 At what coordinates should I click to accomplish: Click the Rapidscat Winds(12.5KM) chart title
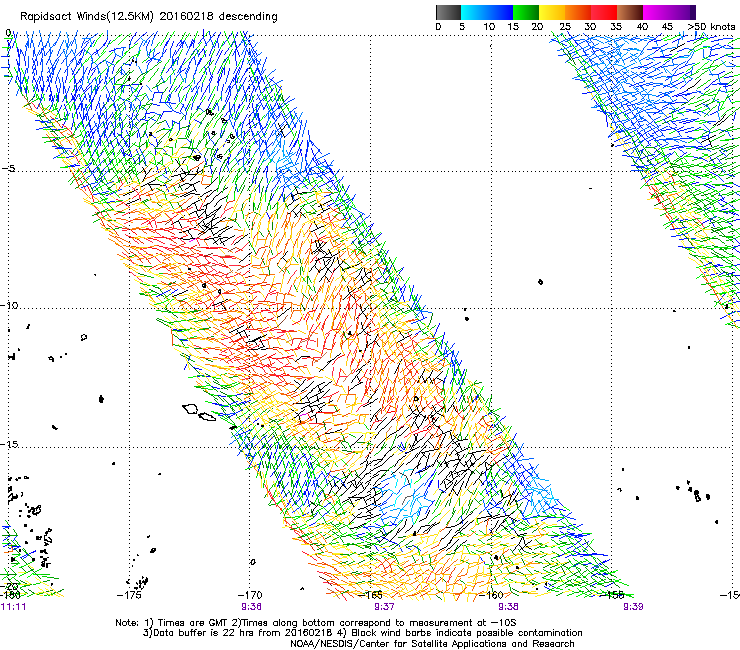point(149,17)
